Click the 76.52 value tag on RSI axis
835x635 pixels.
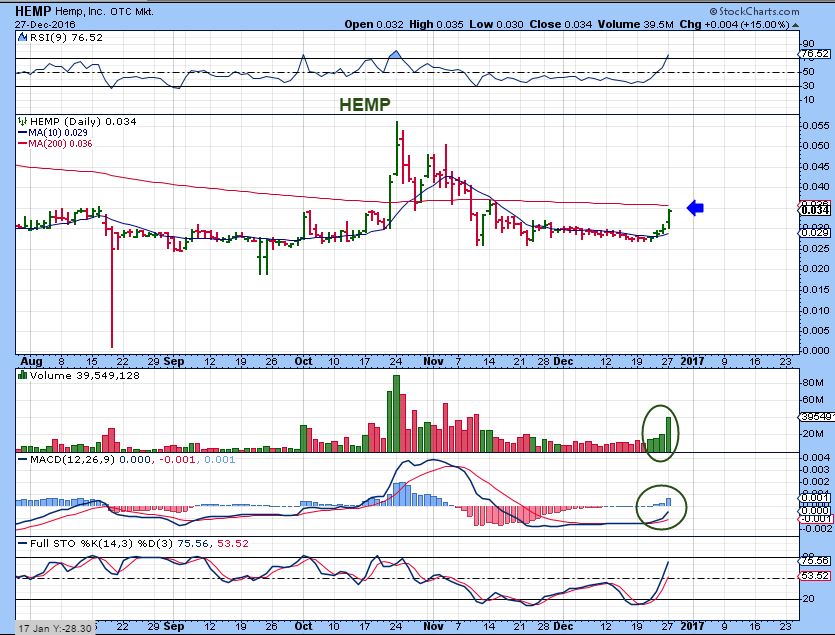[815, 54]
